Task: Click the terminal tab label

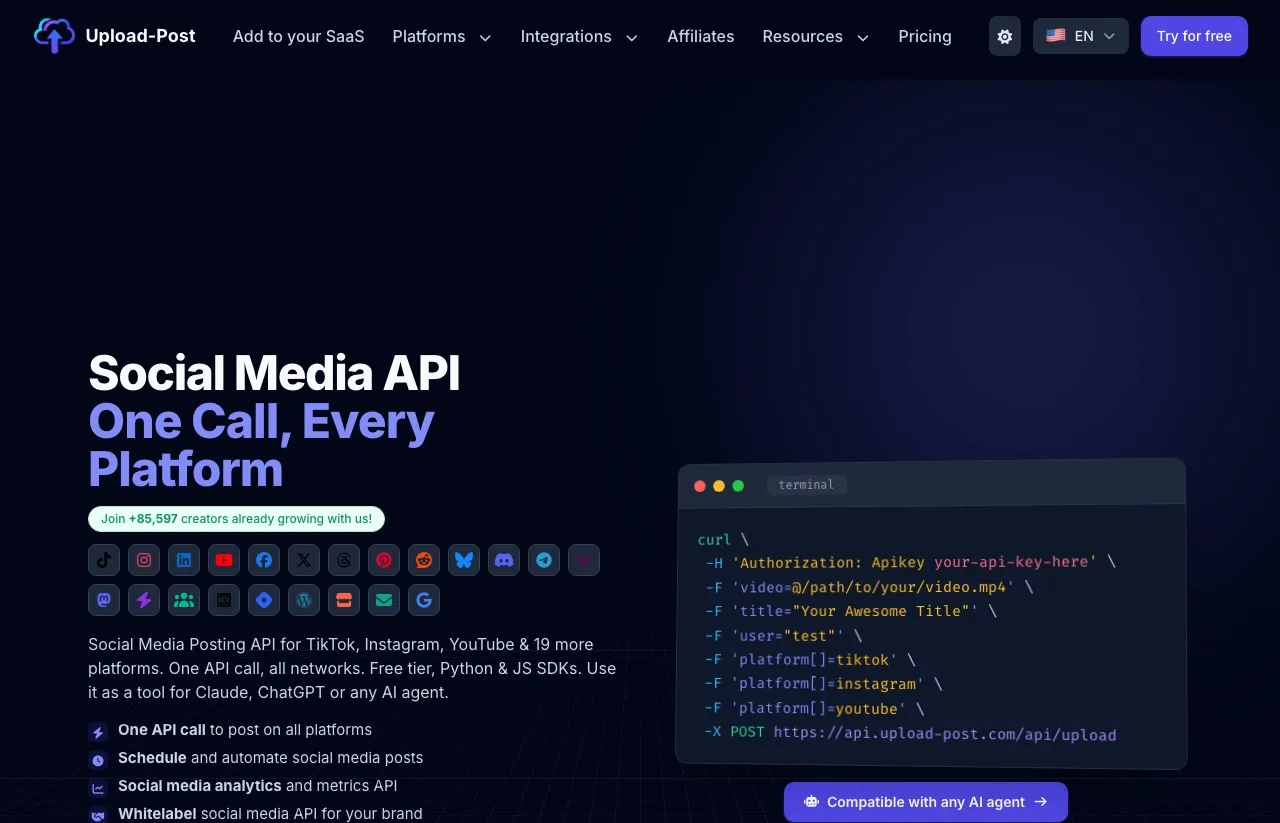Action: 806,485
